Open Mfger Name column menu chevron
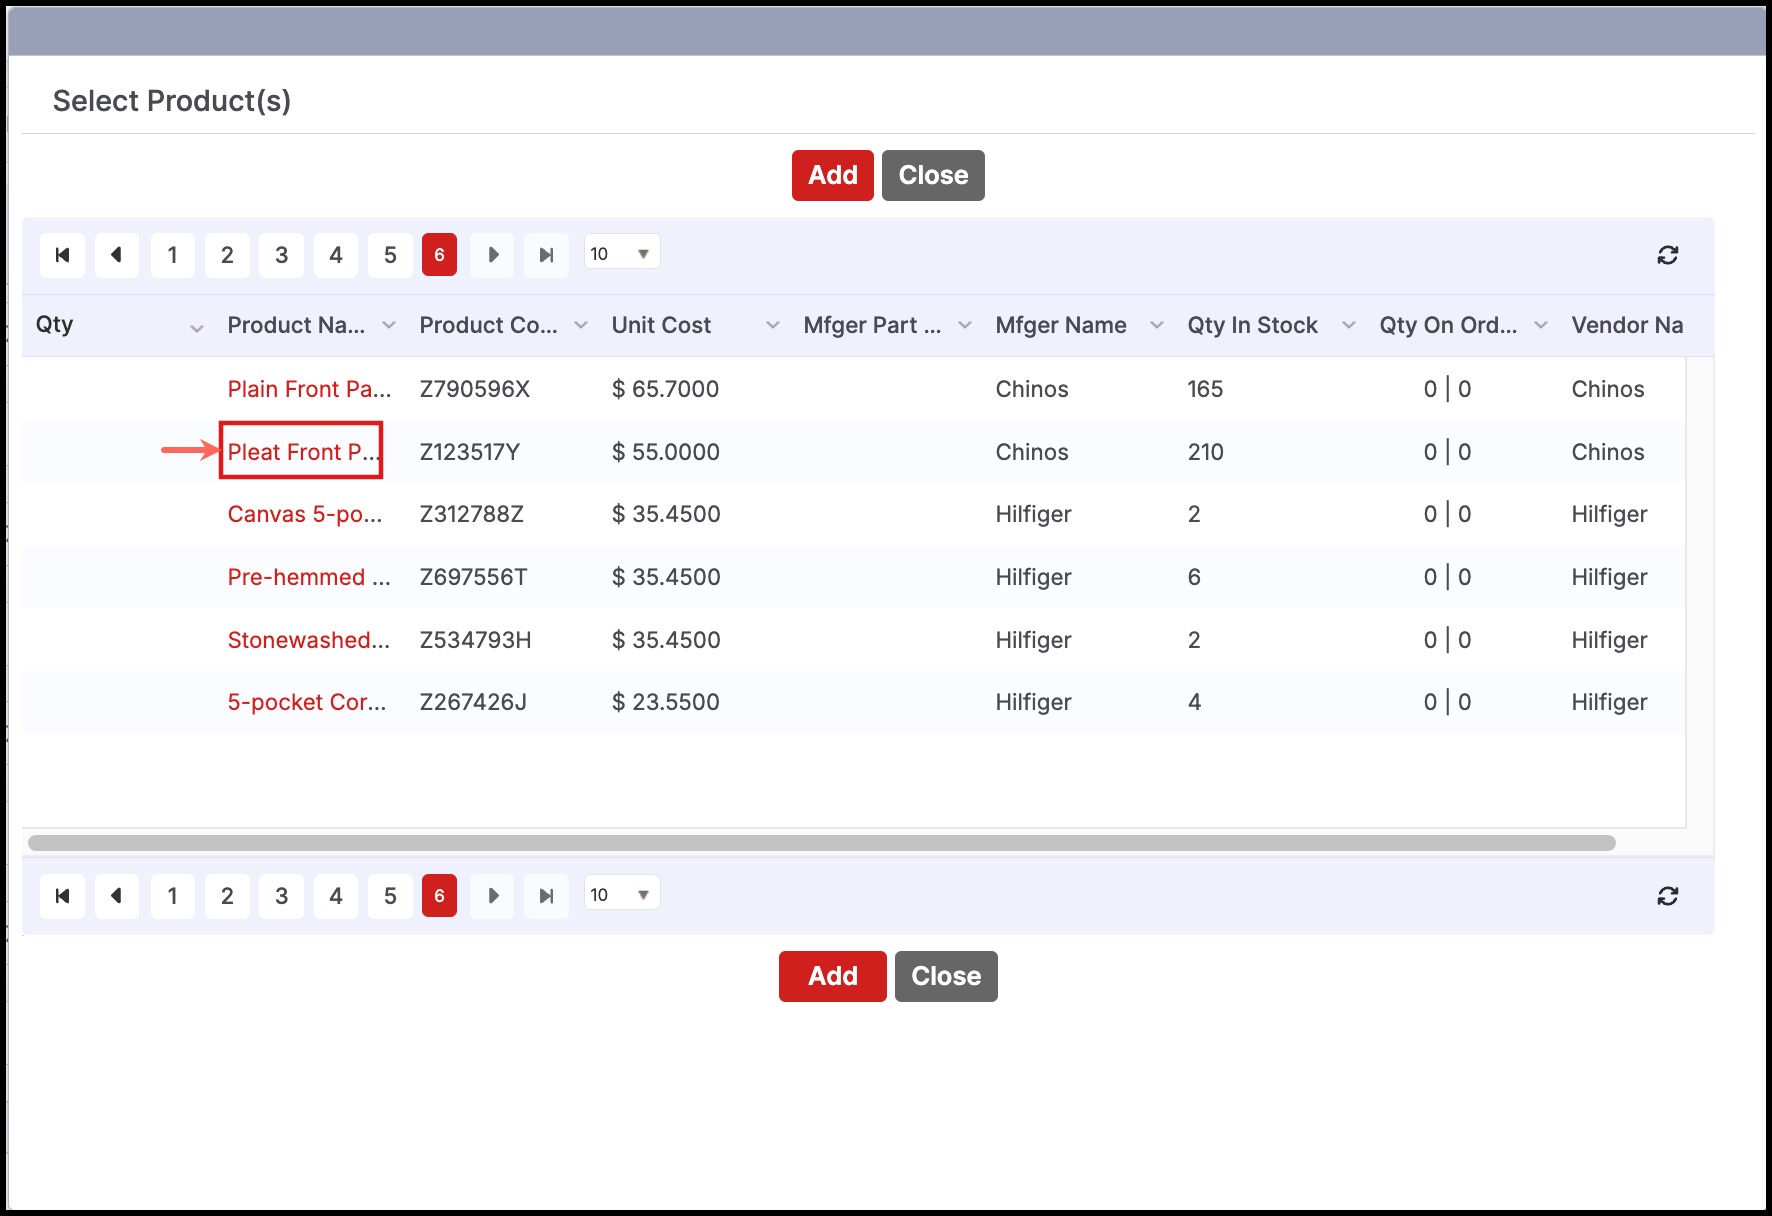The width and height of the screenshot is (1772, 1216). (x=1157, y=325)
